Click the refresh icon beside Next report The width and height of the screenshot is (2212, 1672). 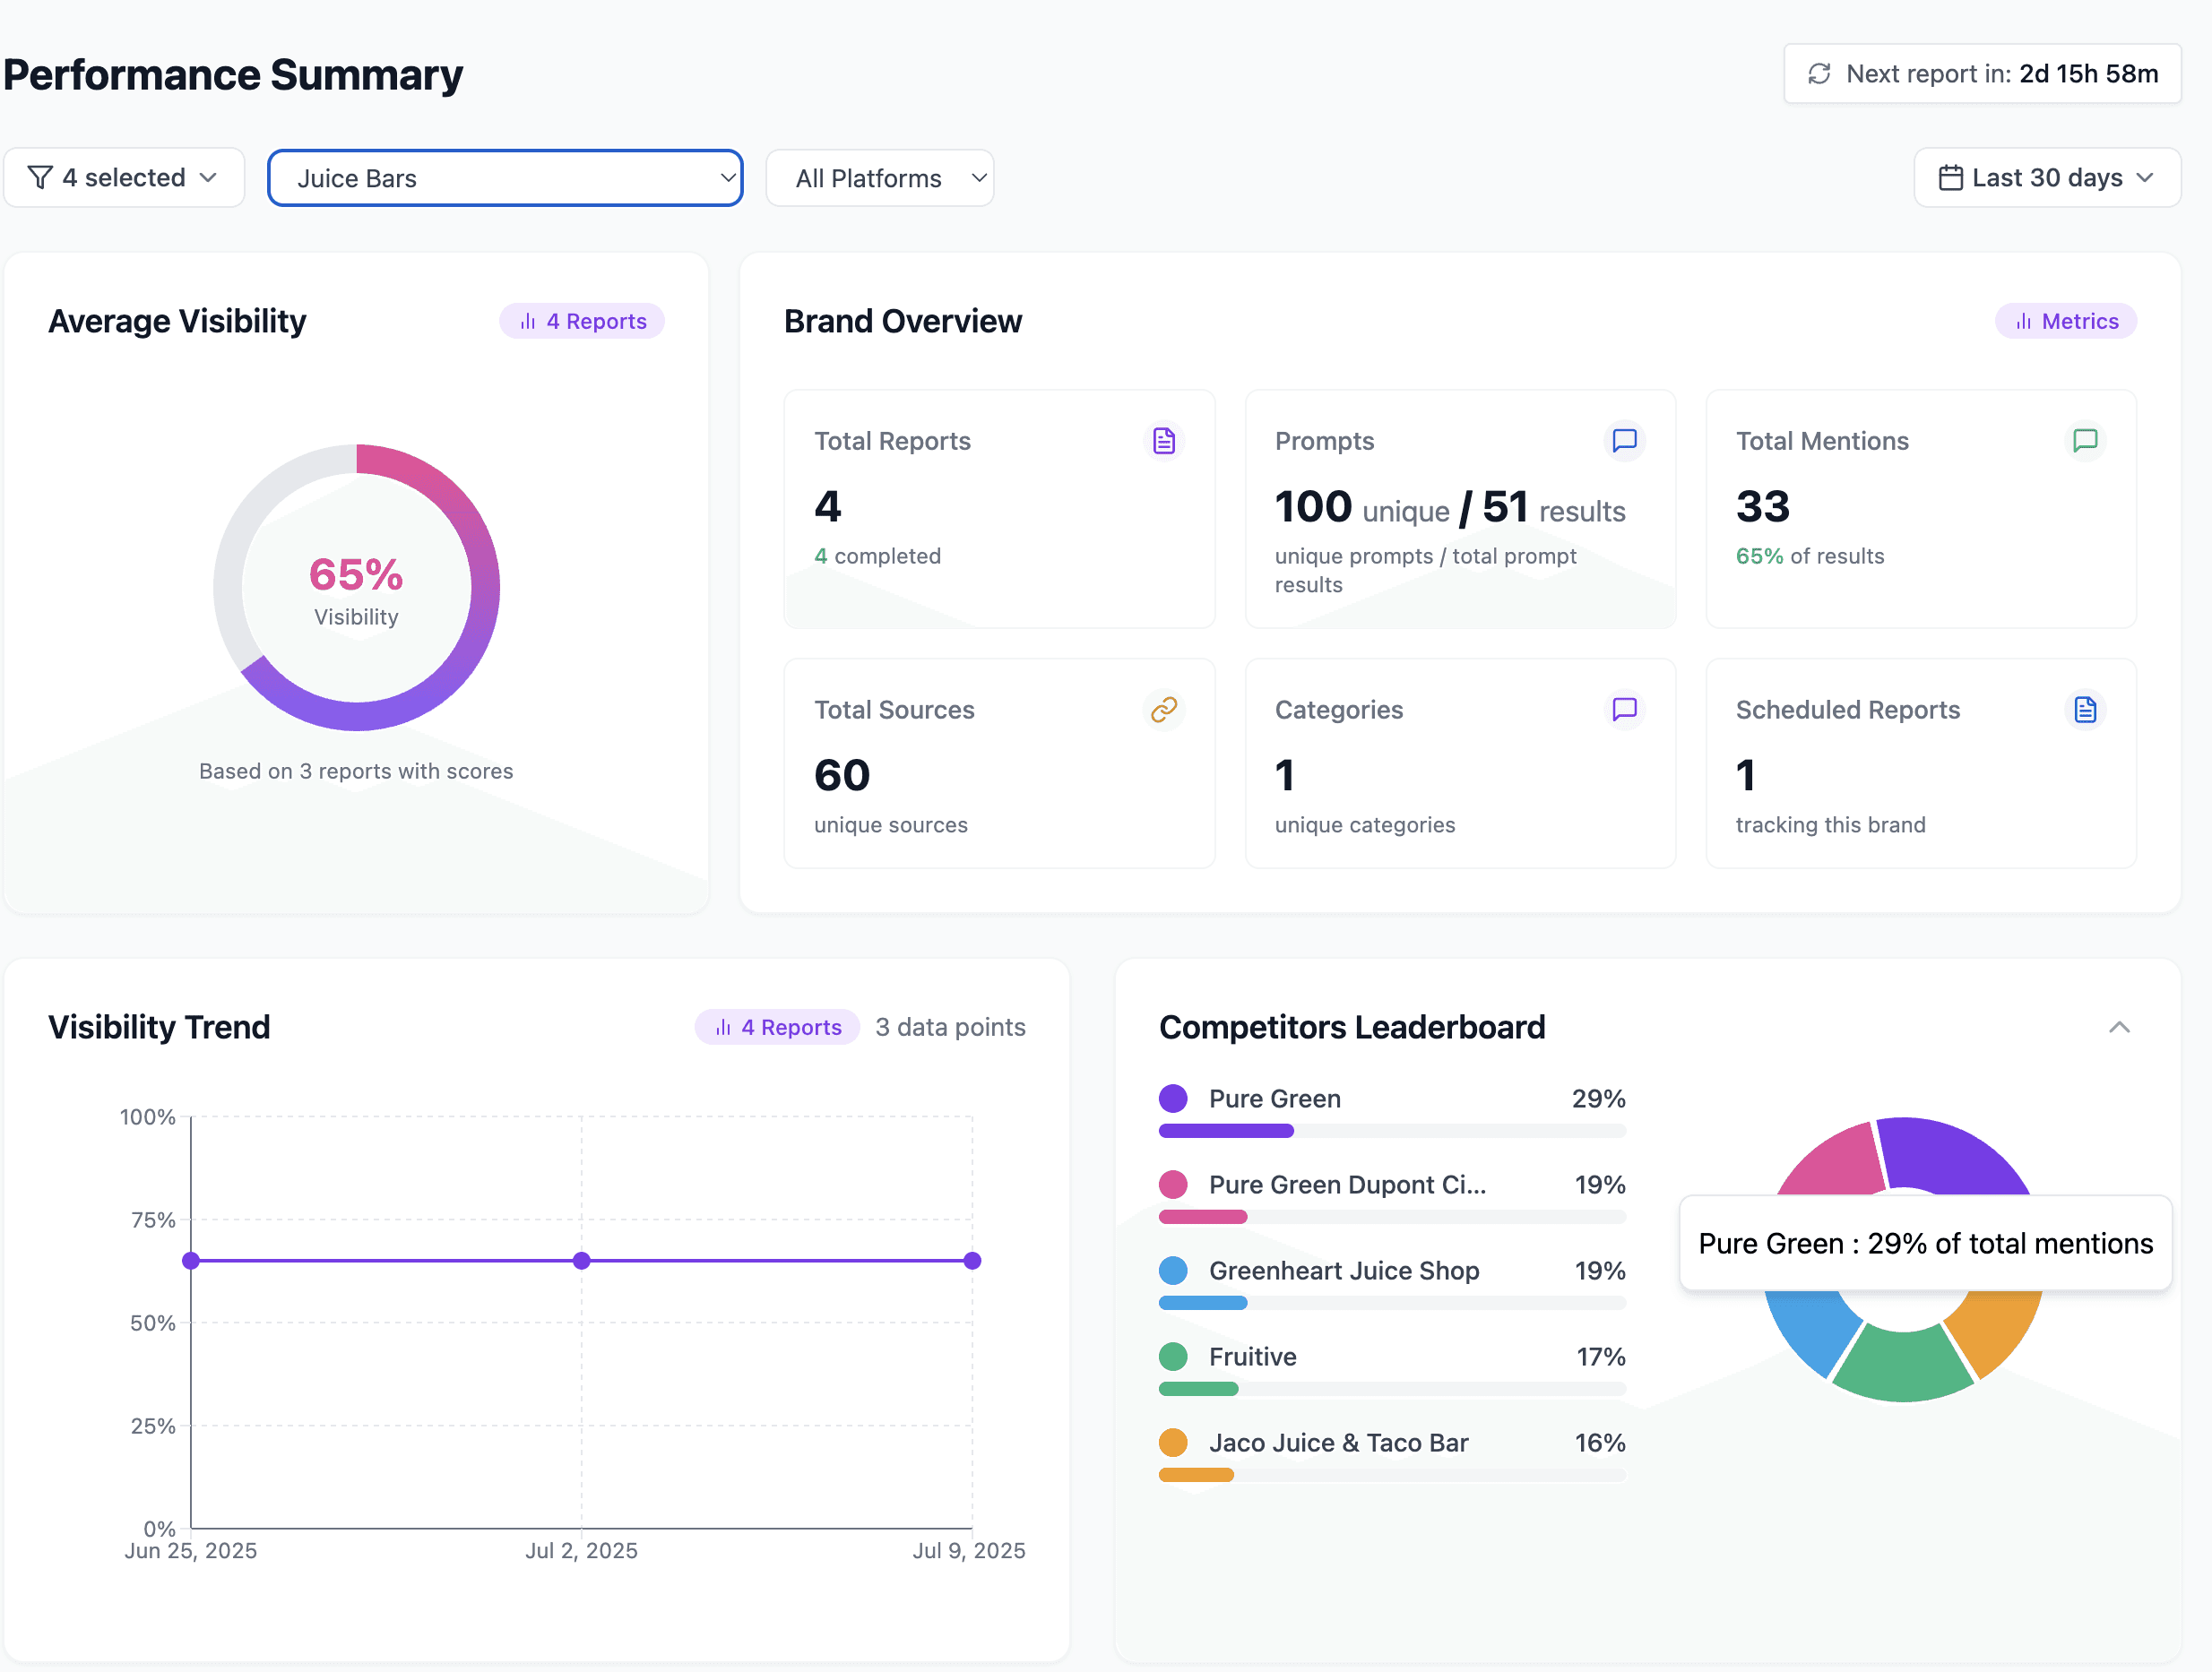tap(1818, 74)
